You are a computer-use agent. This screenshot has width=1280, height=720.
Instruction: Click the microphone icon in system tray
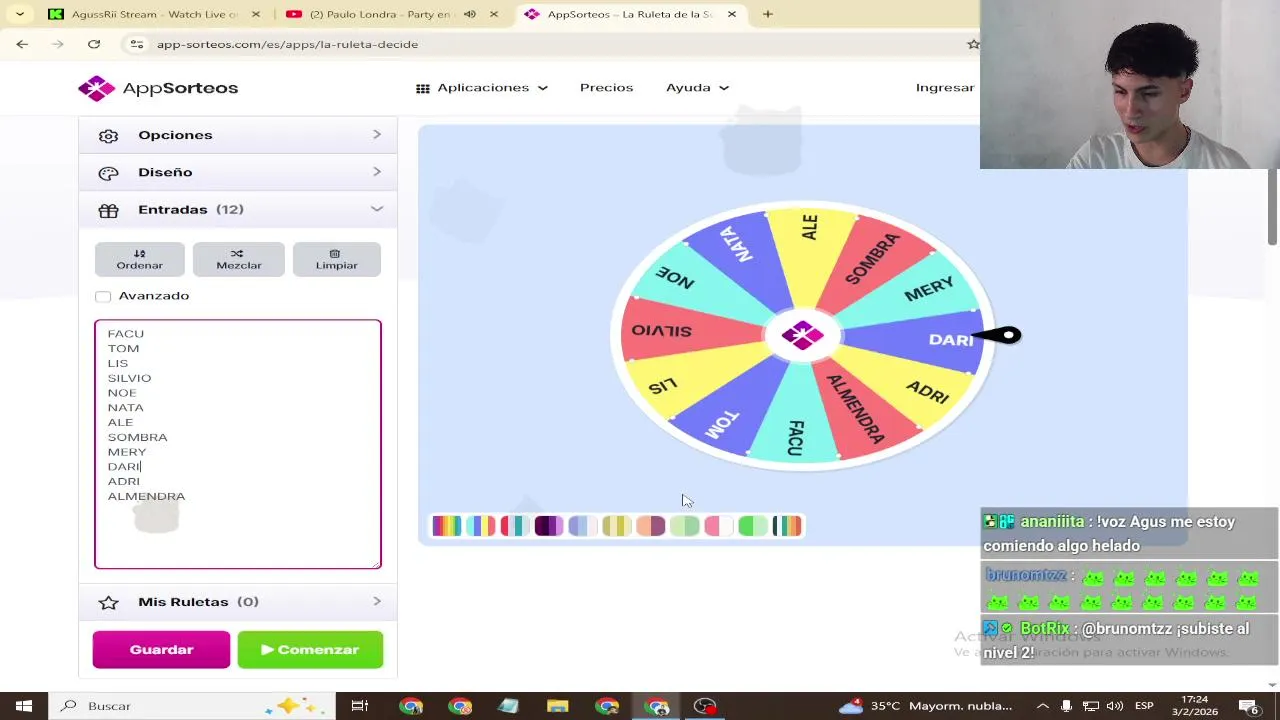point(1066,706)
